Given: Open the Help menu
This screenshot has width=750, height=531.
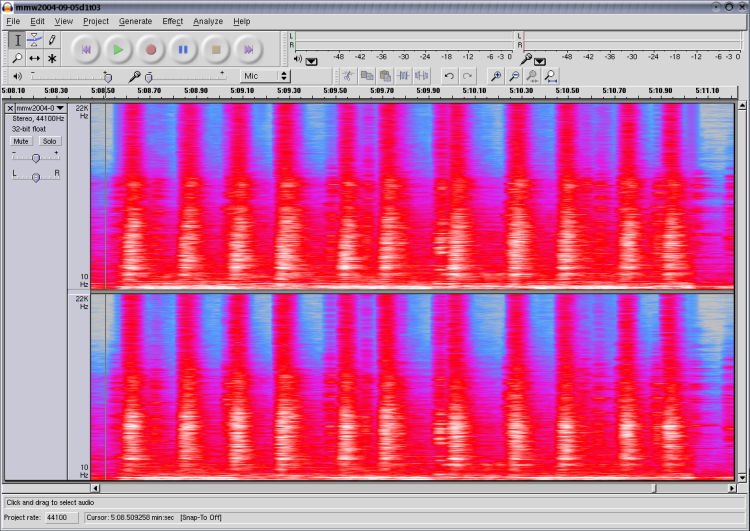Looking at the screenshot, I should click(242, 21).
